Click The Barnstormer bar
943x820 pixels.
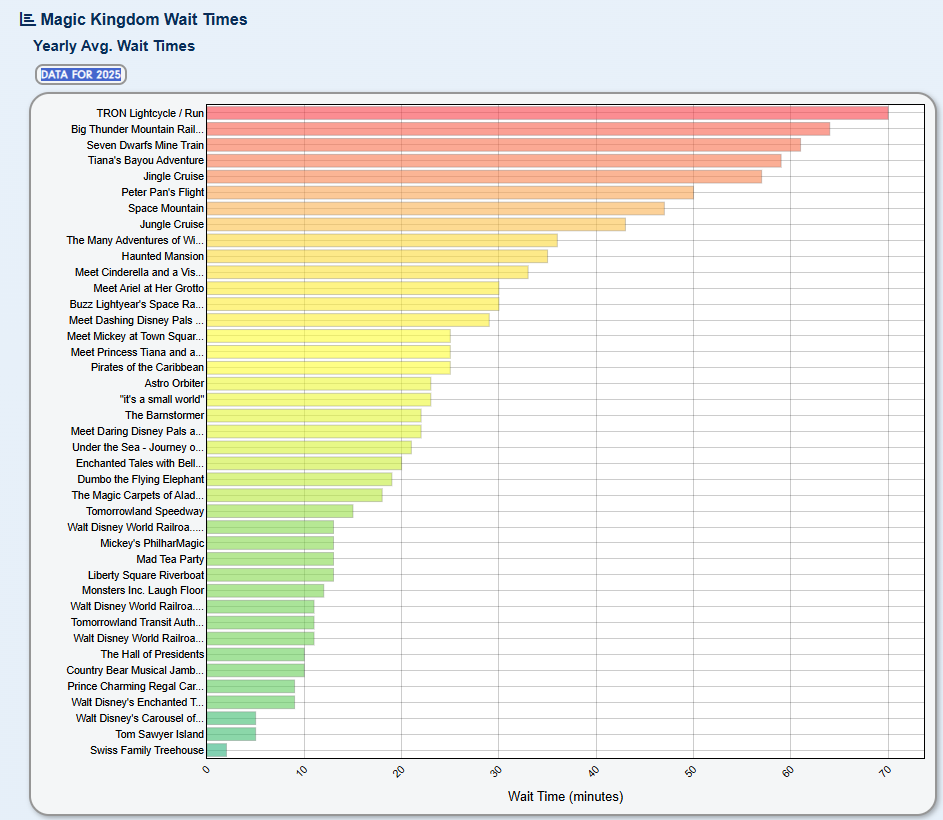tap(313, 415)
